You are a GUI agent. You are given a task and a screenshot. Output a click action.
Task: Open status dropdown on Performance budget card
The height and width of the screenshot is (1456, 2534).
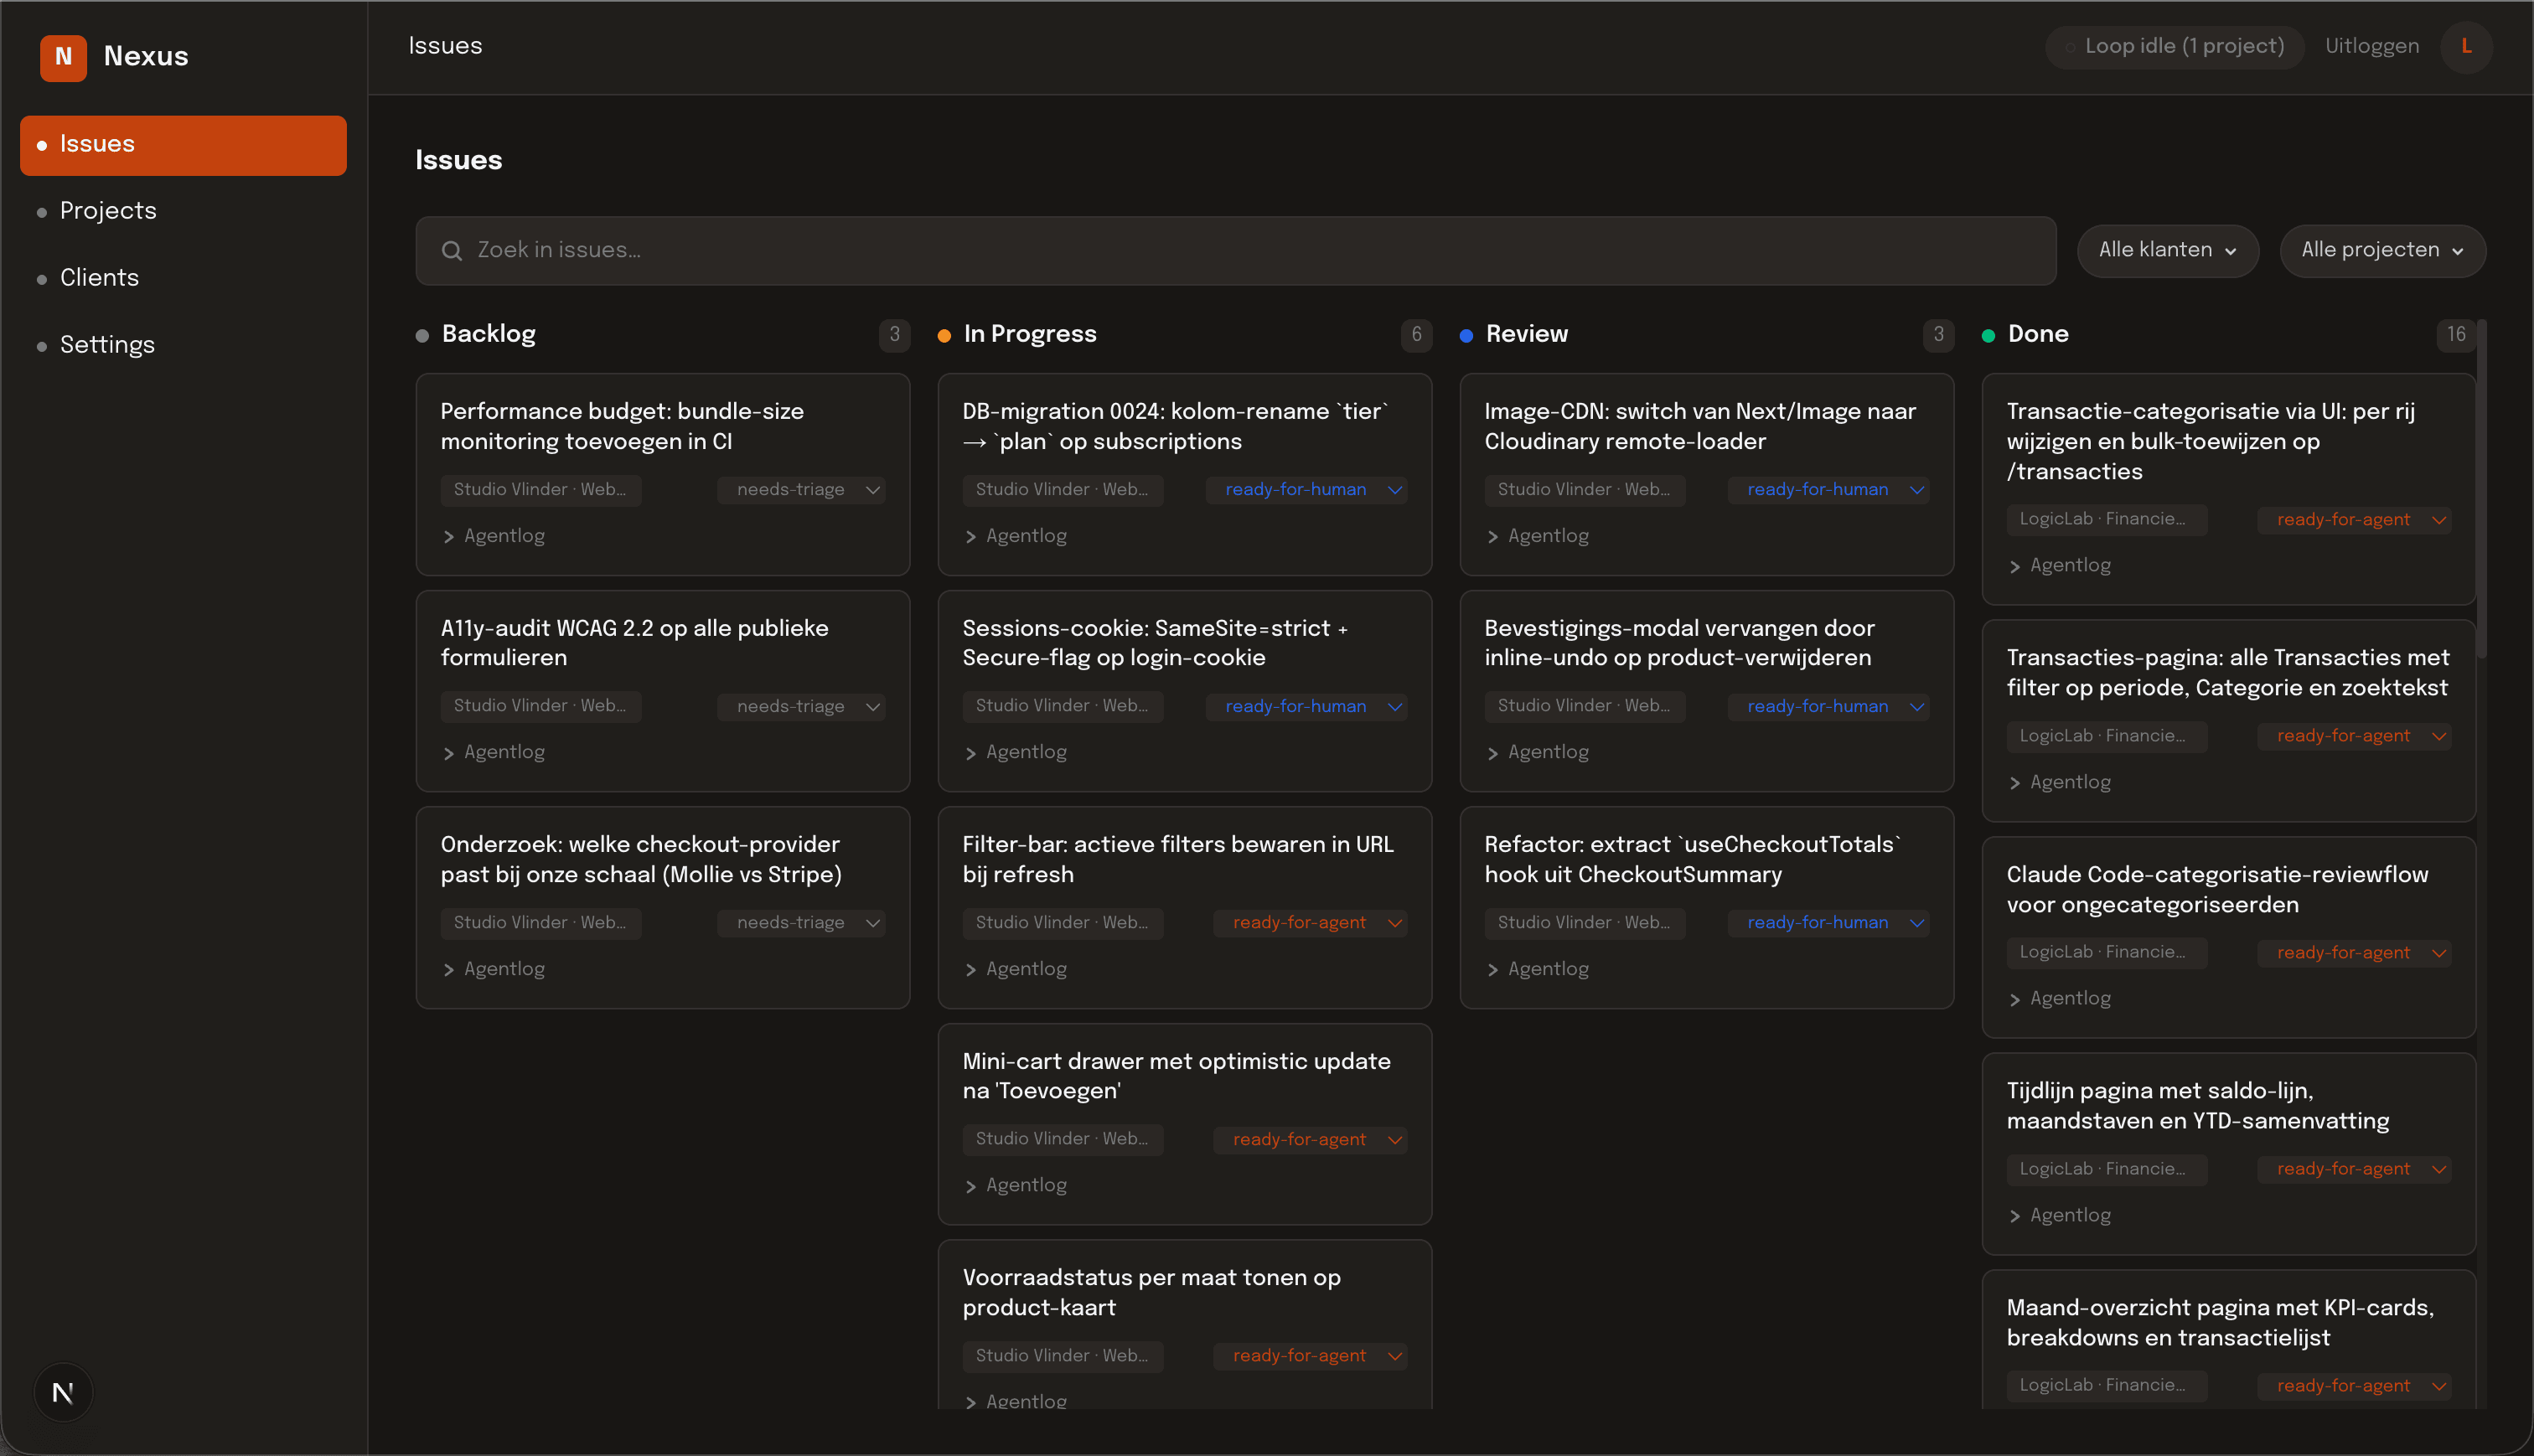coord(801,490)
